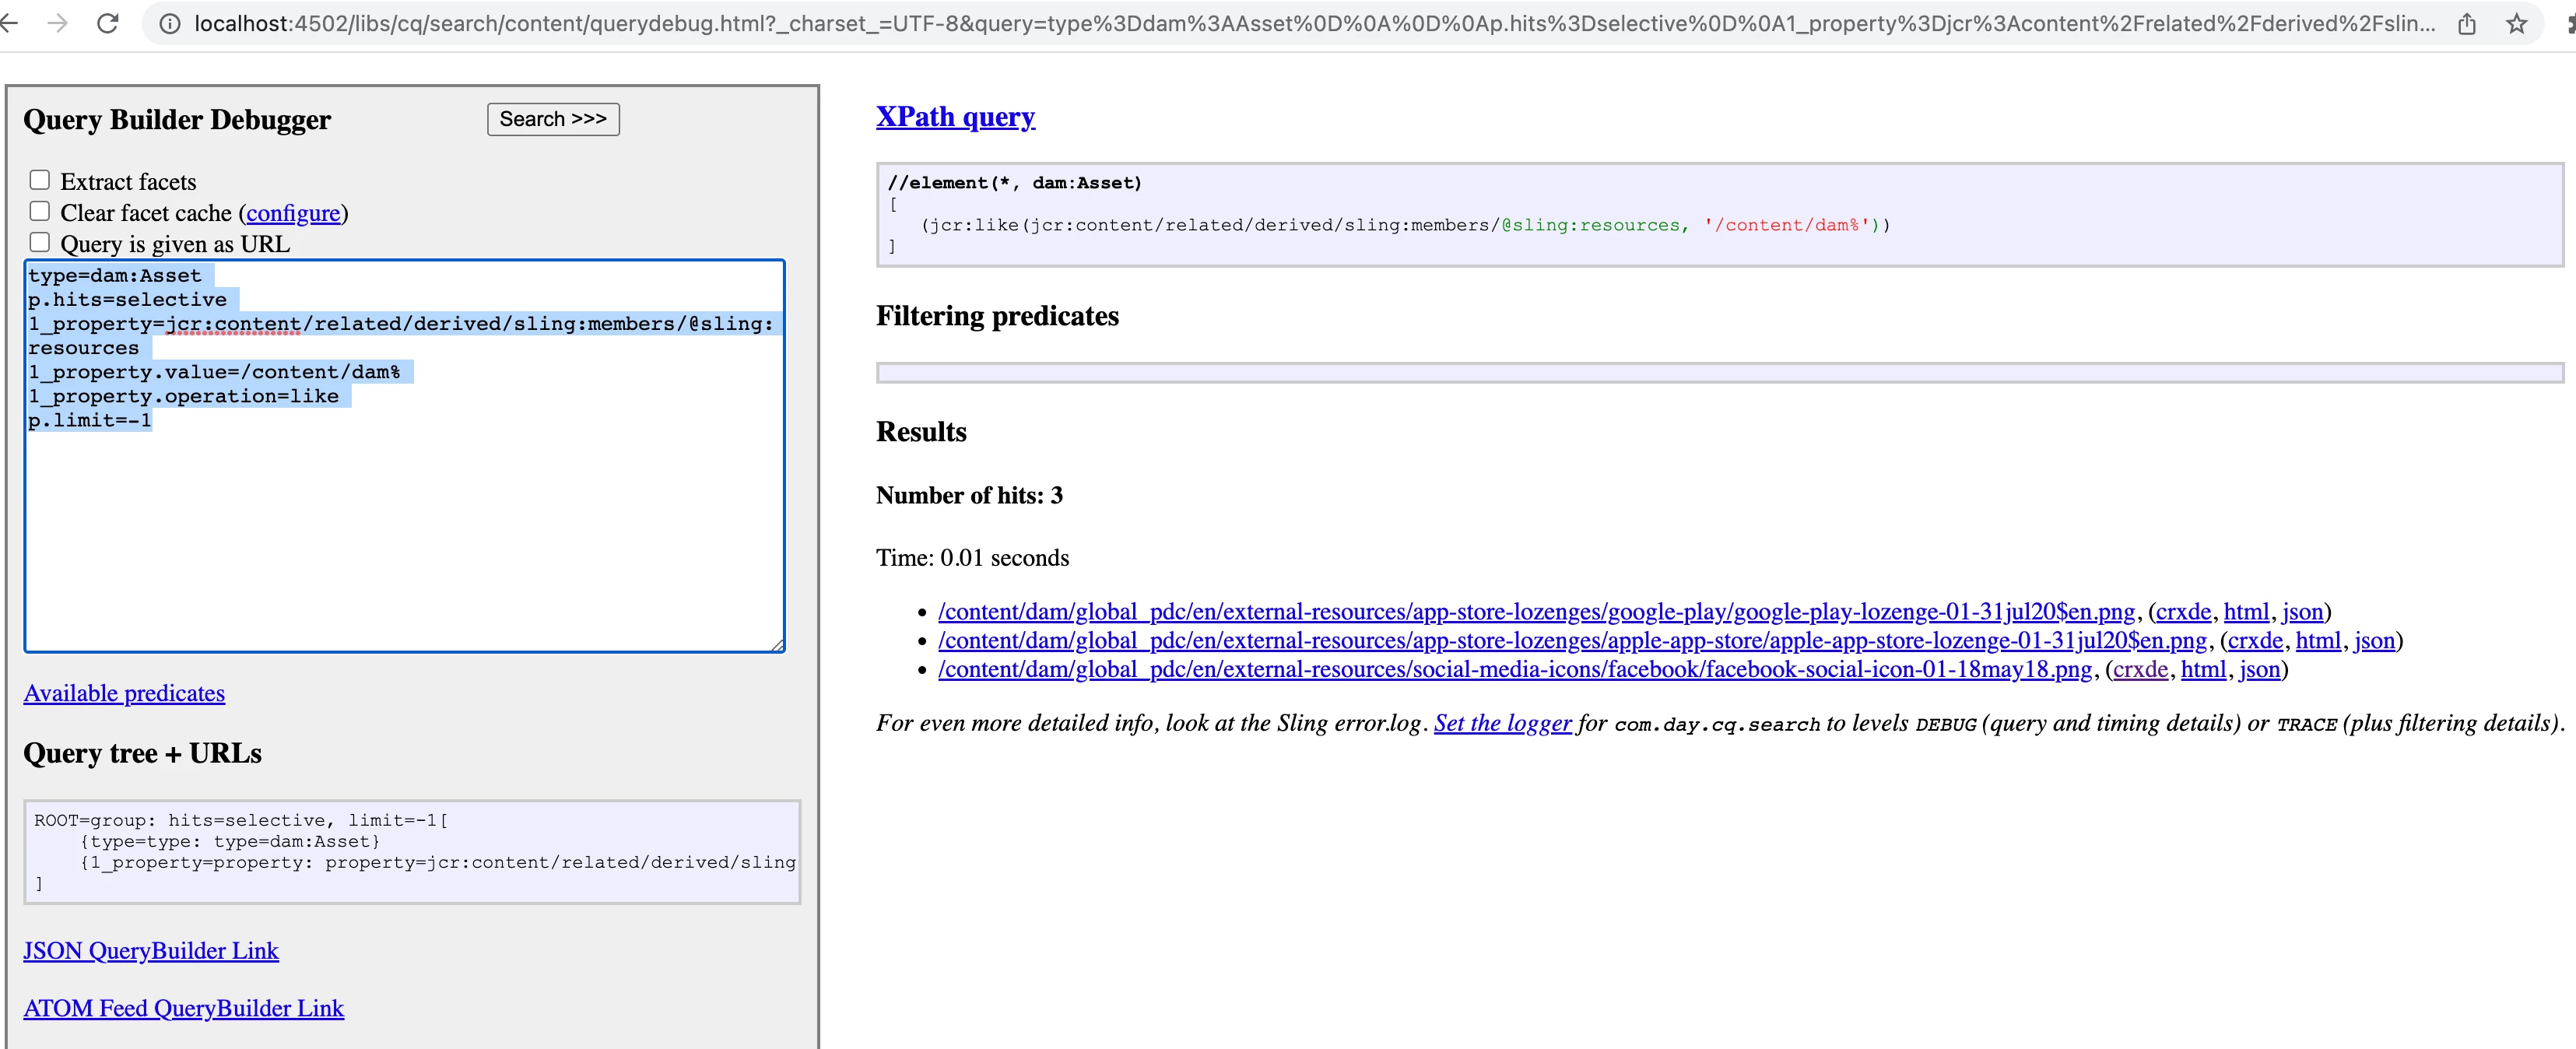Image resolution: width=2576 pixels, height=1049 pixels.
Task: Click Set the logger link
Action: (1502, 723)
